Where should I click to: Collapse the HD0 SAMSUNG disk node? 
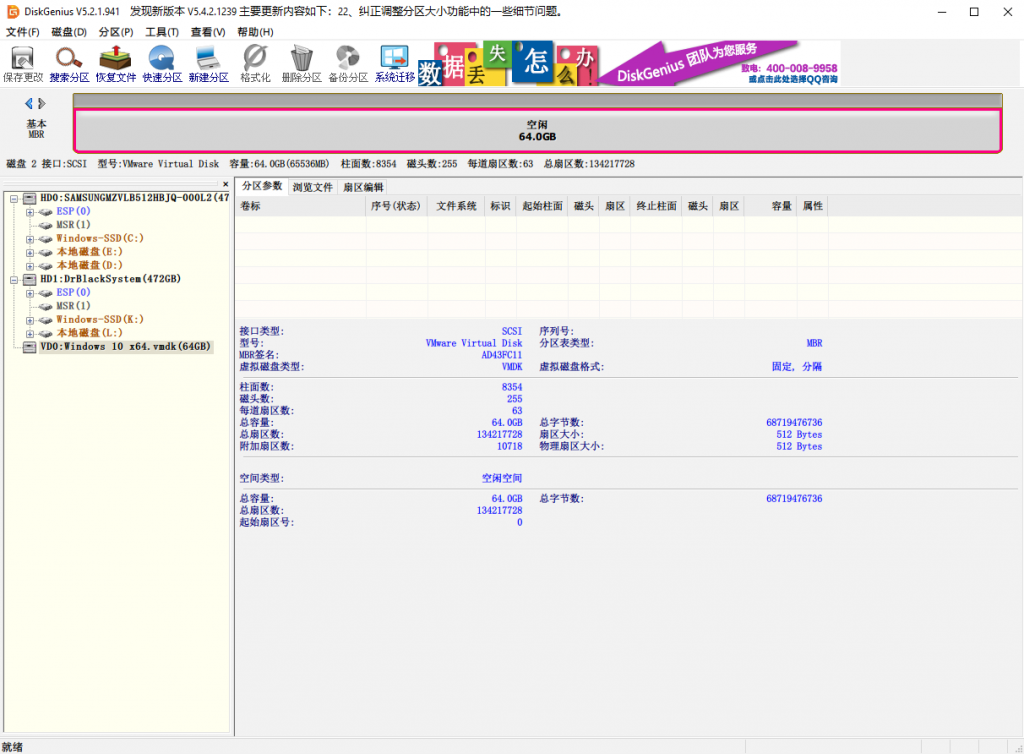[x=14, y=198]
